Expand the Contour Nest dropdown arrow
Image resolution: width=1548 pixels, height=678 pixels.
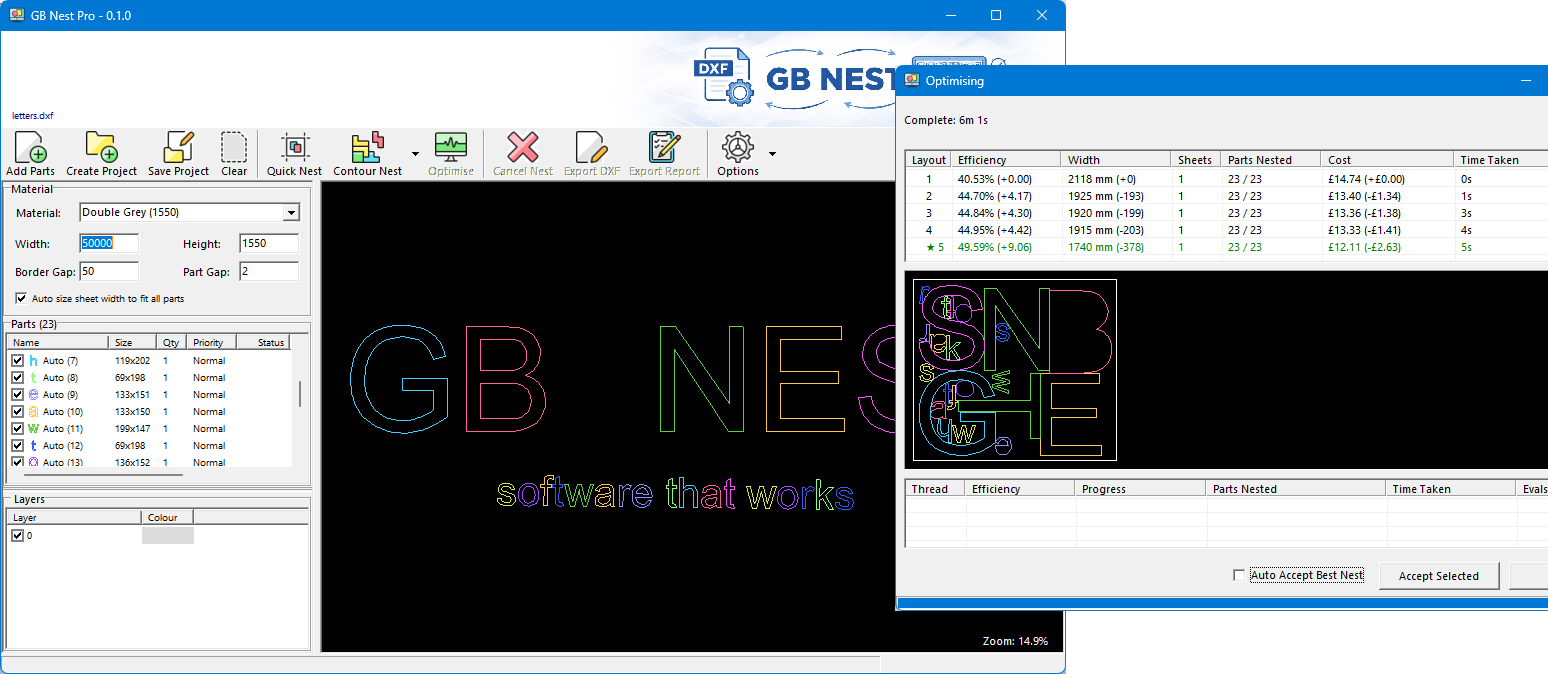click(415, 154)
